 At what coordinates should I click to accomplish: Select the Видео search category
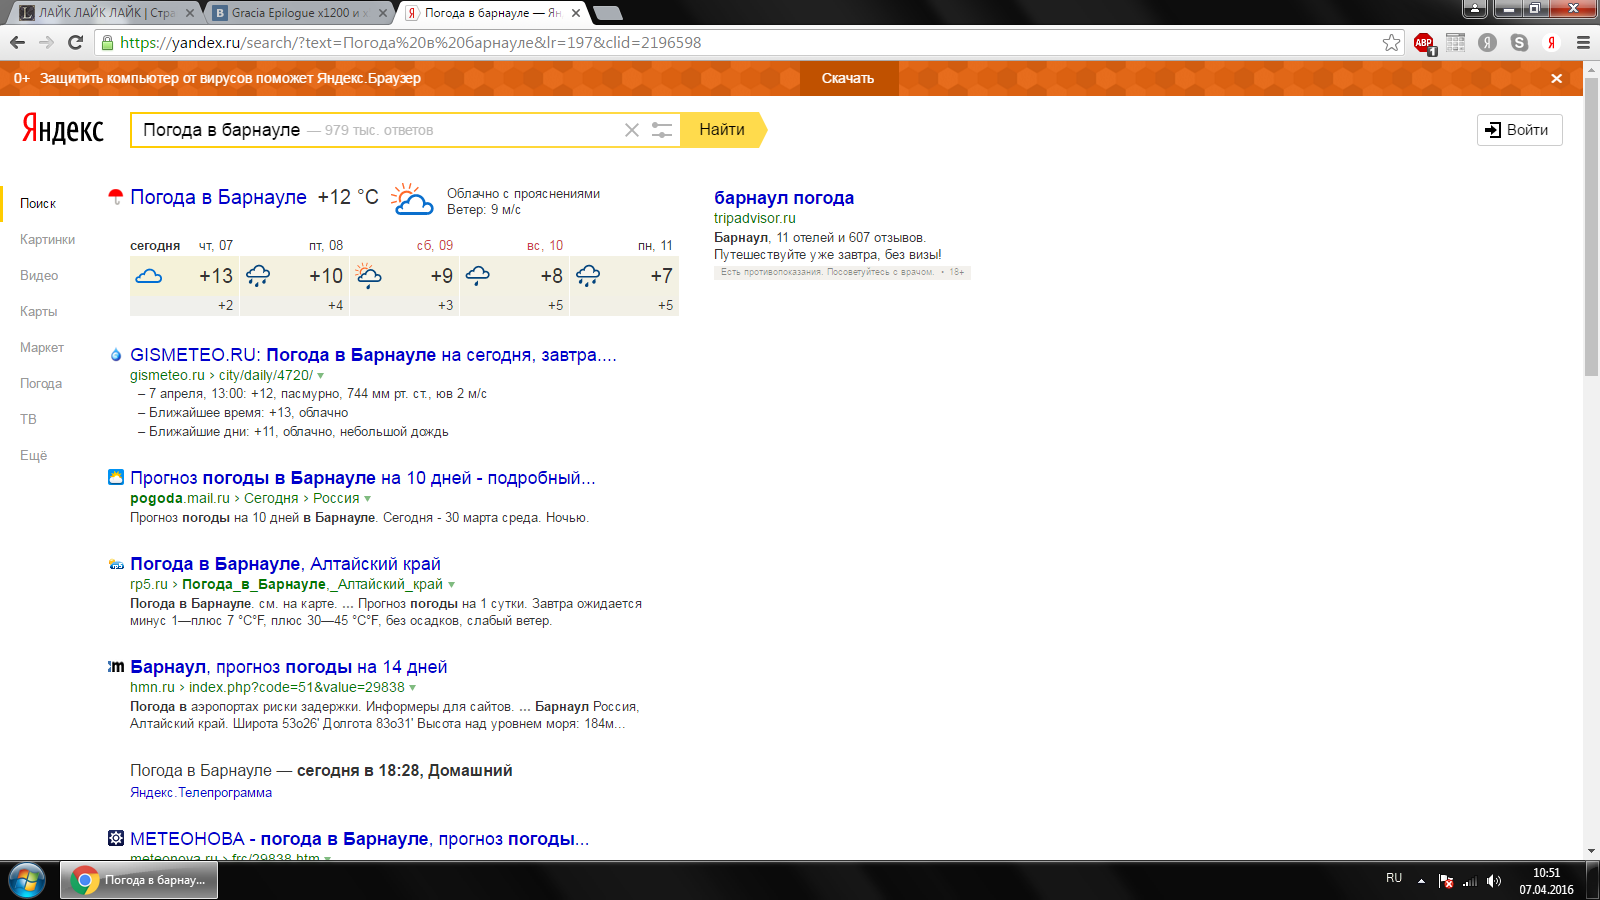coord(39,276)
